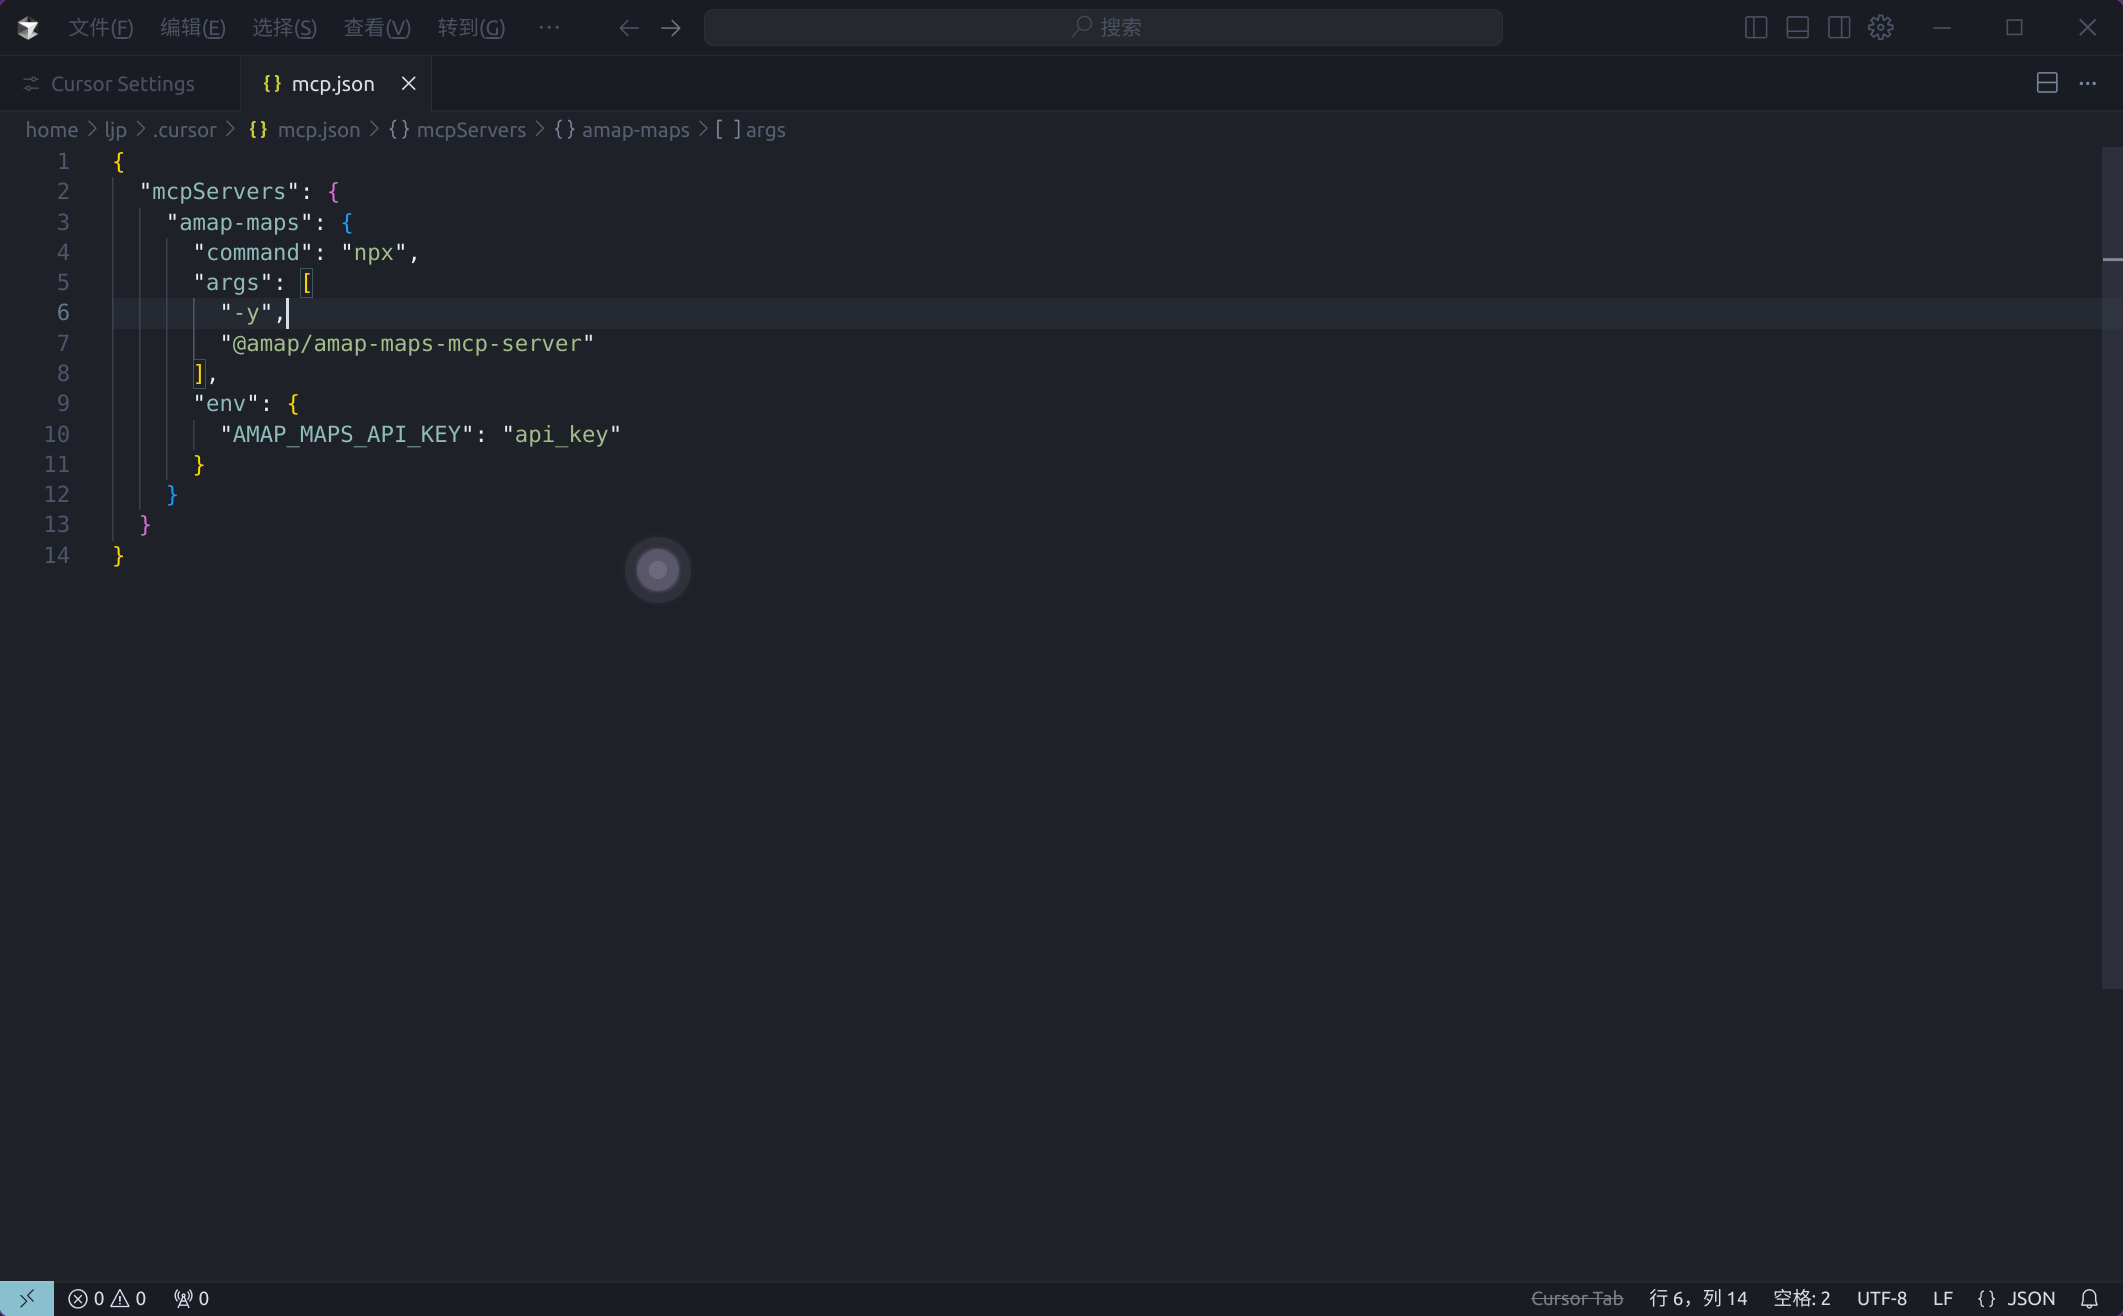This screenshot has height=1316, width=2123.
Task: Close the mcp.json tab
Action: (408, 83)
